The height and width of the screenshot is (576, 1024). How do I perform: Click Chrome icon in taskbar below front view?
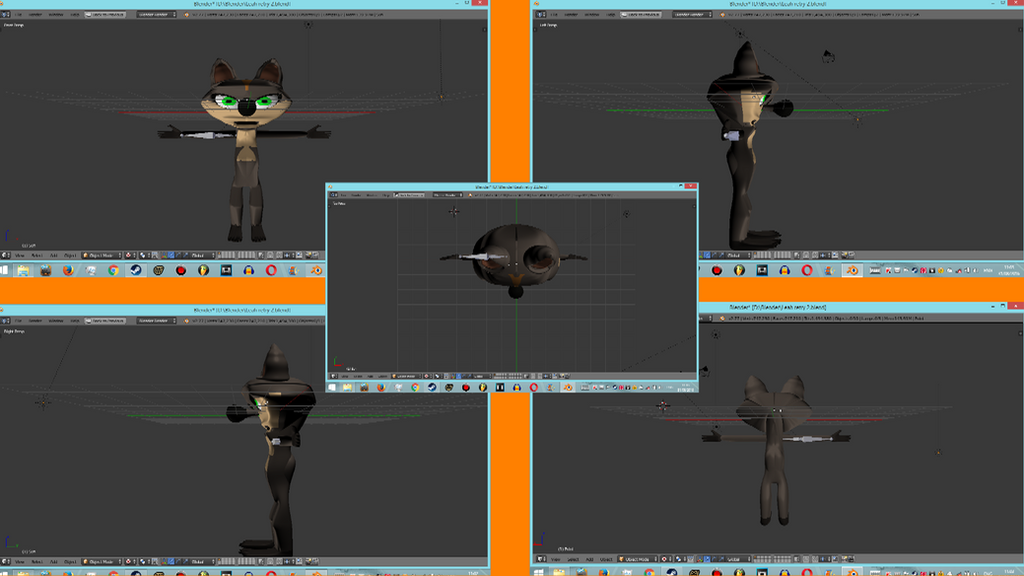(x=113, y=270)
